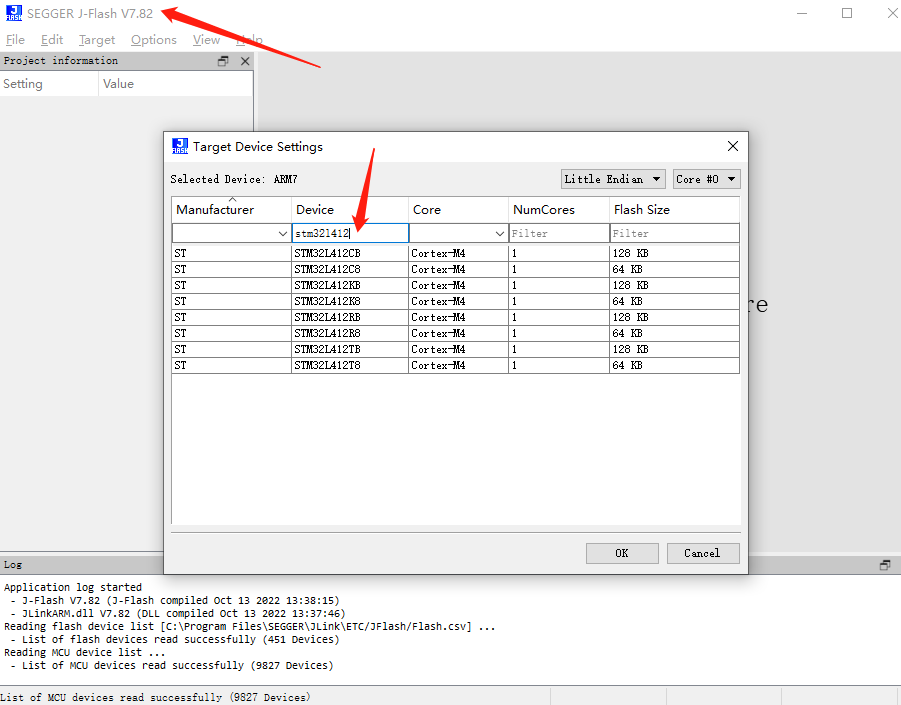Confirm with the OK button
Viewport: 901px width, 705px height.
coord(622,553)
